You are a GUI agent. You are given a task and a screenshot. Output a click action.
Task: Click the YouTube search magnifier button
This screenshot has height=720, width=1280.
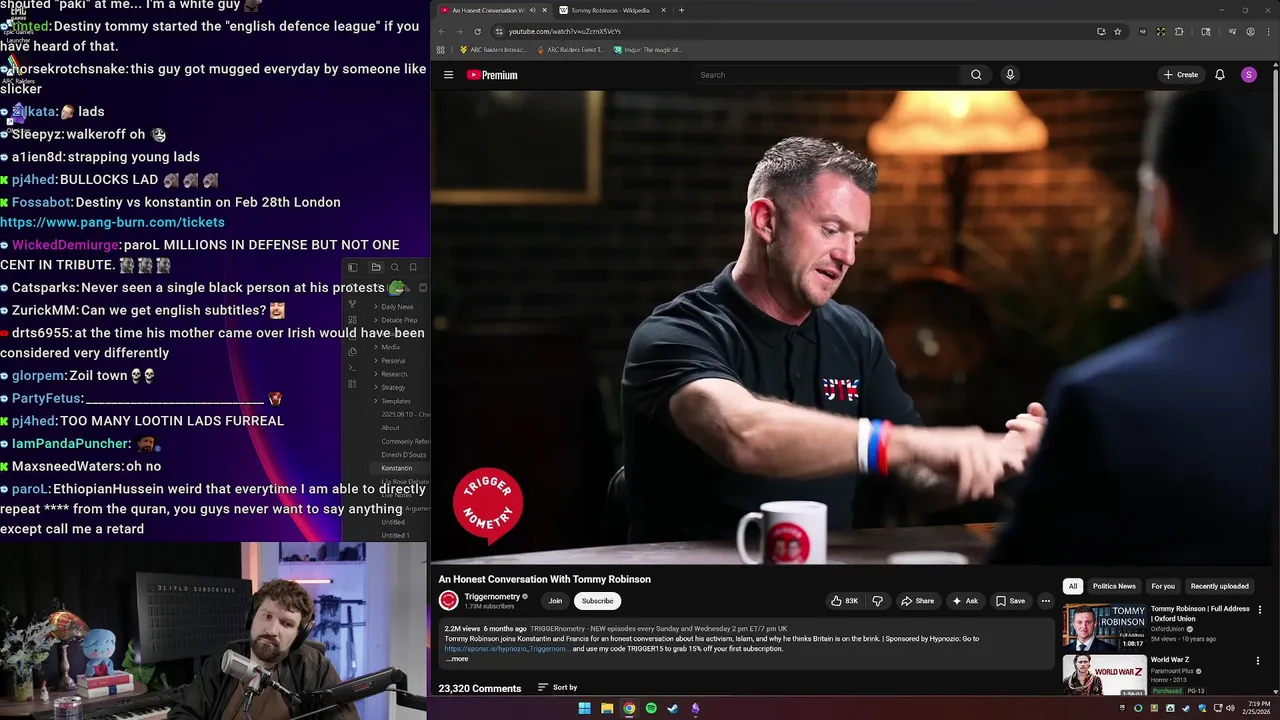(x=976, y=75)
